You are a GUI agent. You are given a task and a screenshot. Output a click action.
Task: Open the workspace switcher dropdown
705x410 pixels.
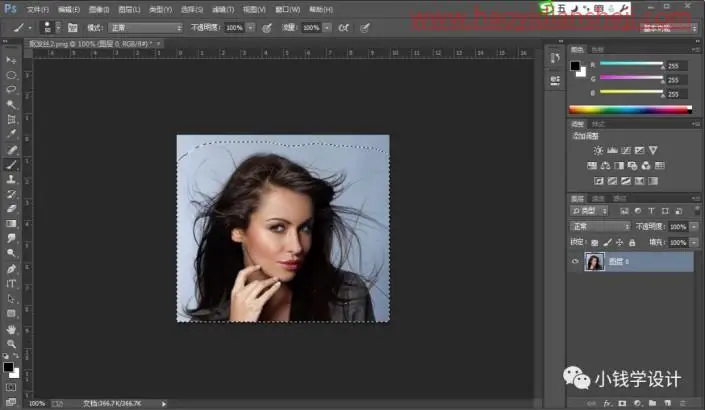click(668, 28)
